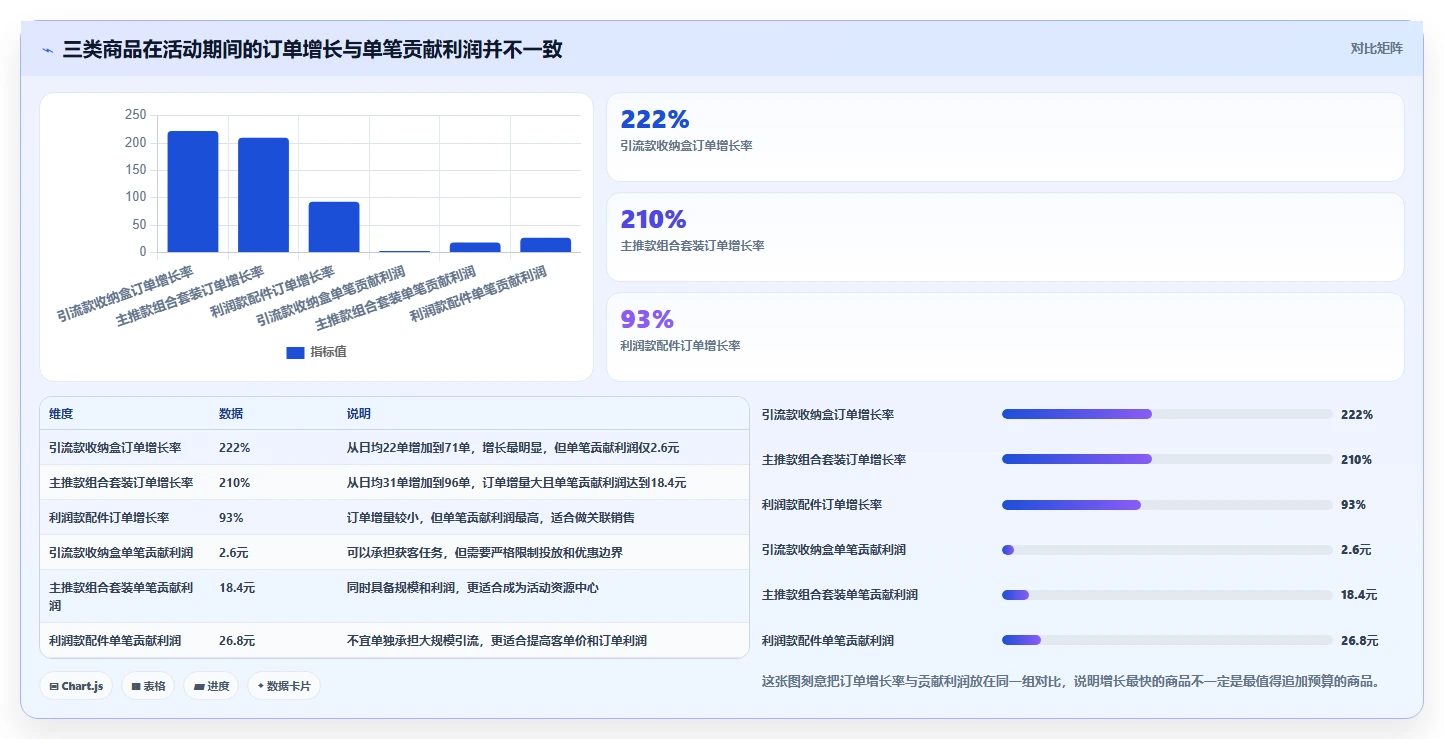Click the table note 可以承担获客任务

[485, 553]
